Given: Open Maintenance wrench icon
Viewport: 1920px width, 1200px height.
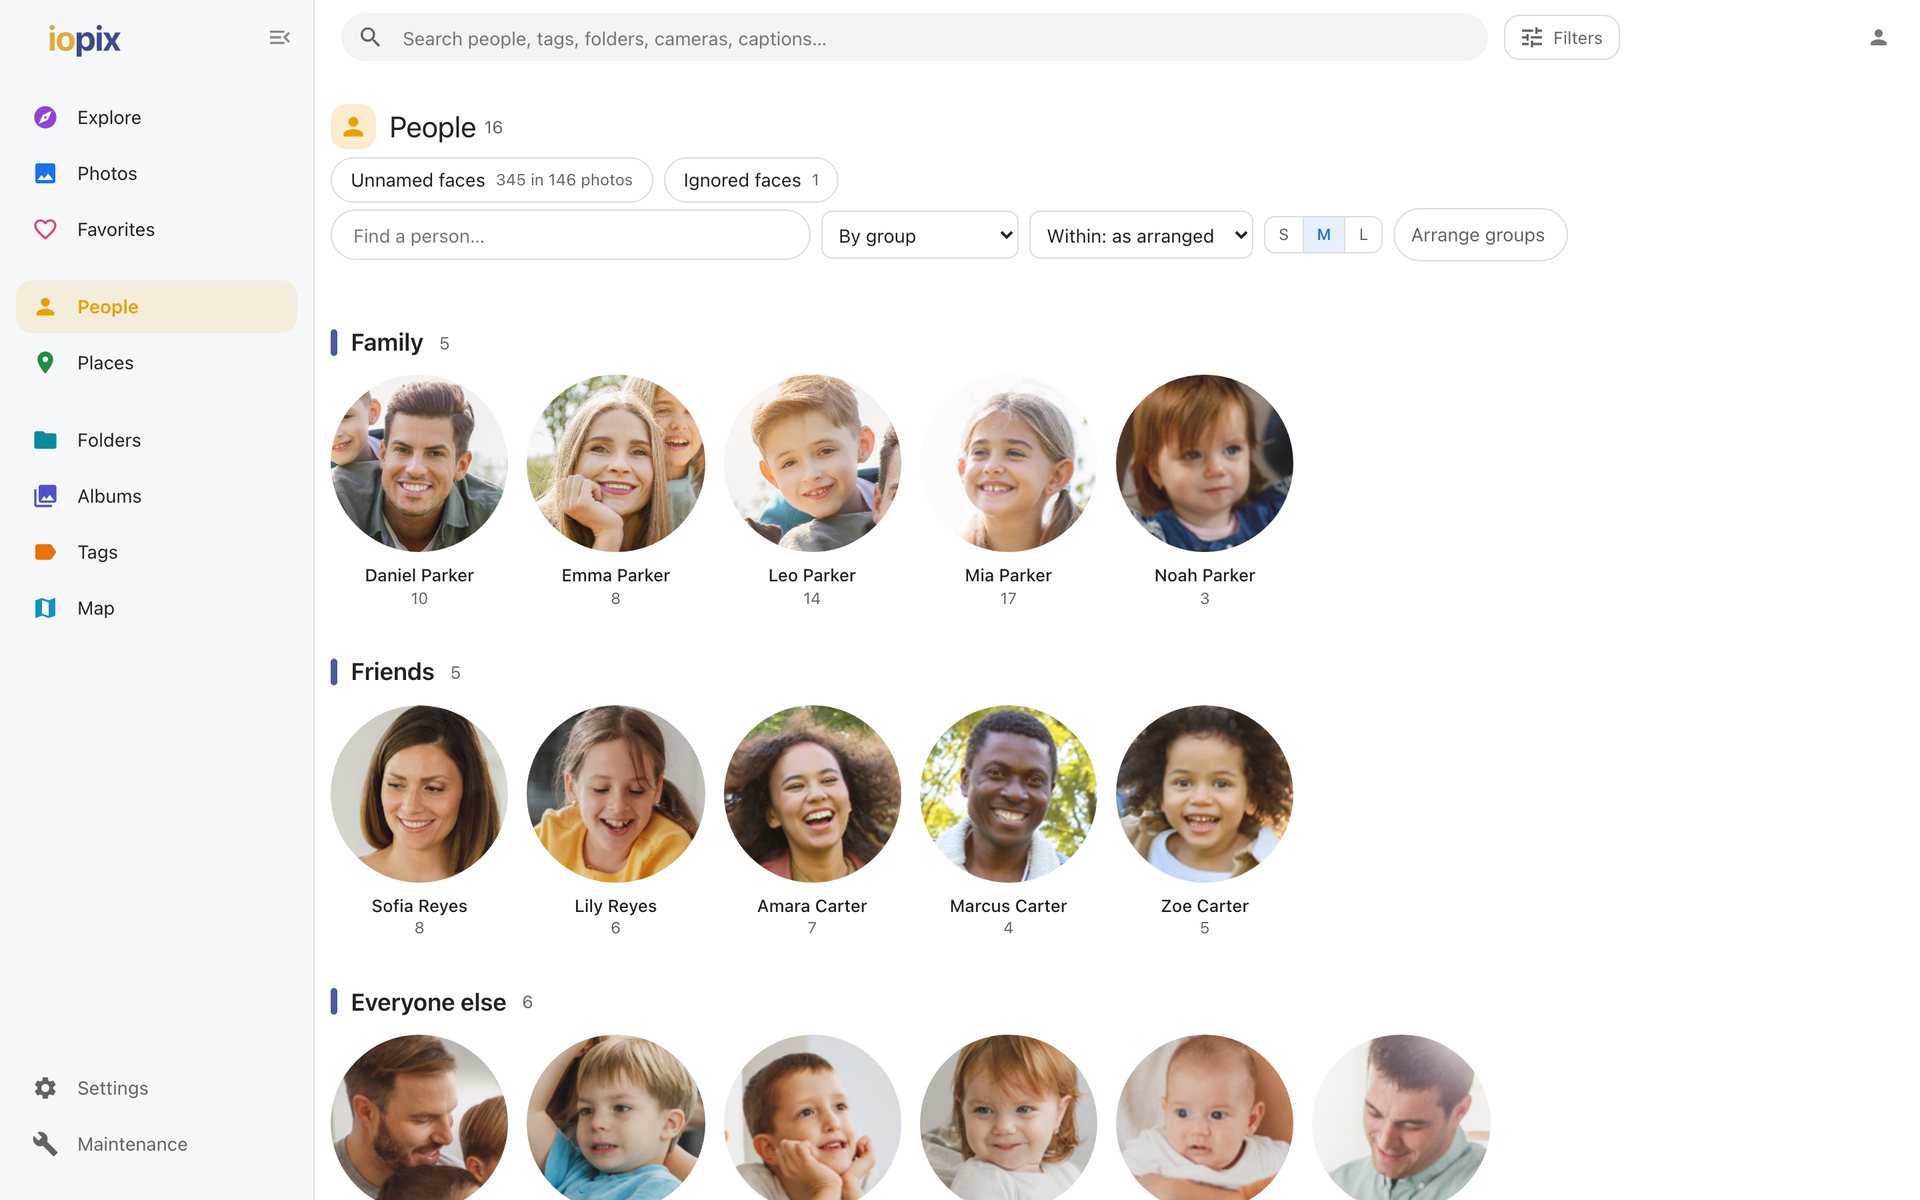Looking at the screenshot, I should click(x=45, y=1144).
